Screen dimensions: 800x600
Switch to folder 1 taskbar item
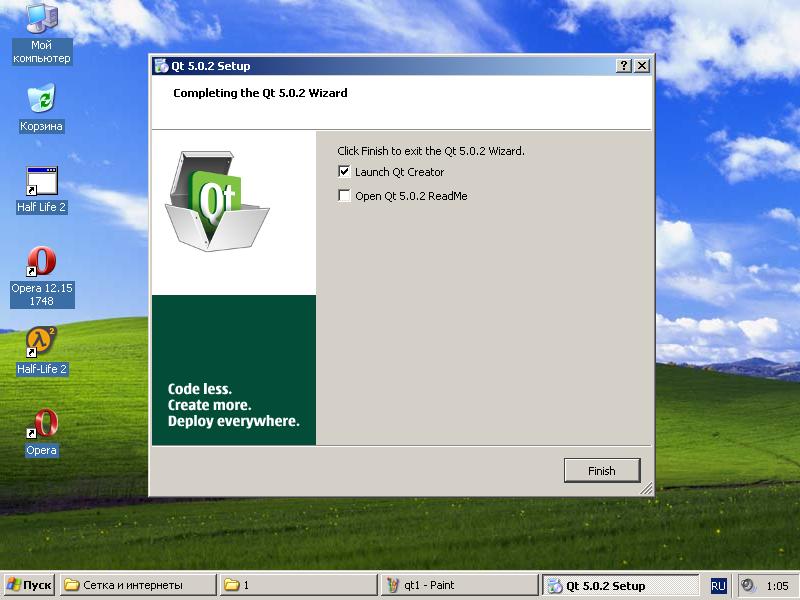[298, 585]
